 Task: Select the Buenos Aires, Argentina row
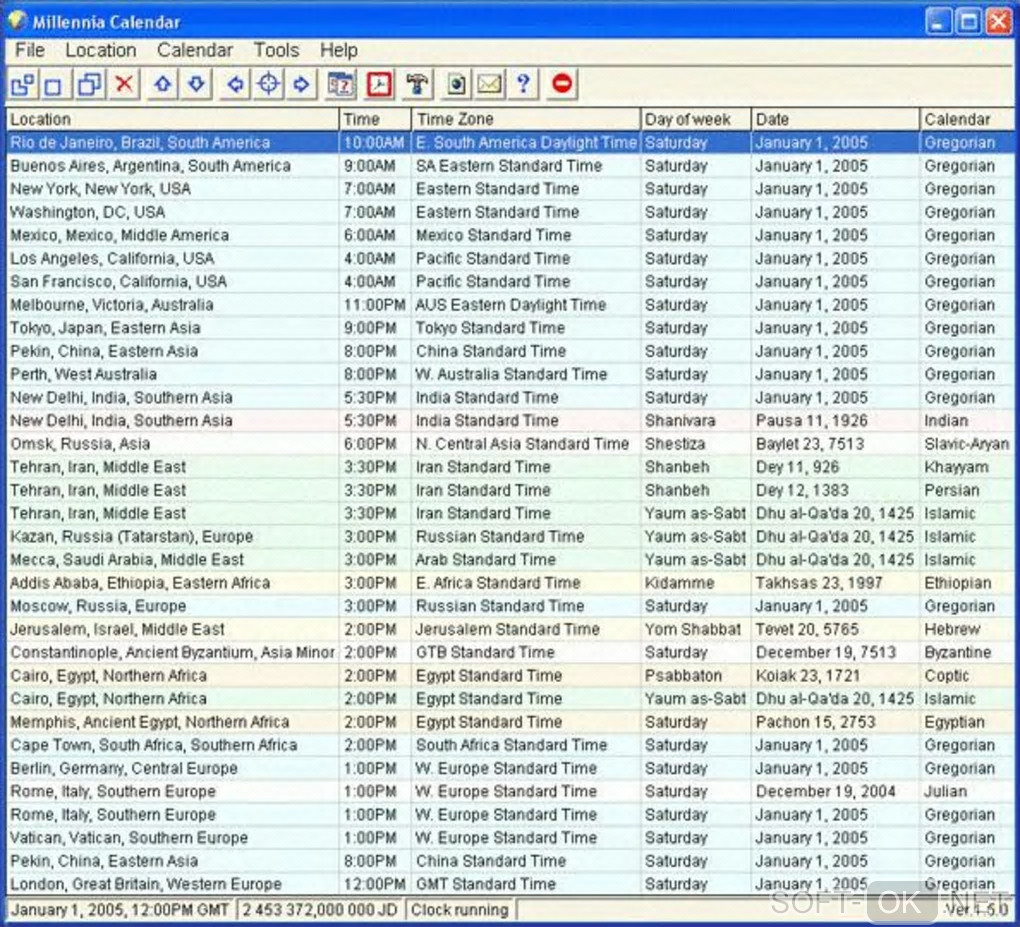pyautogui.click(x=510, y=166)
